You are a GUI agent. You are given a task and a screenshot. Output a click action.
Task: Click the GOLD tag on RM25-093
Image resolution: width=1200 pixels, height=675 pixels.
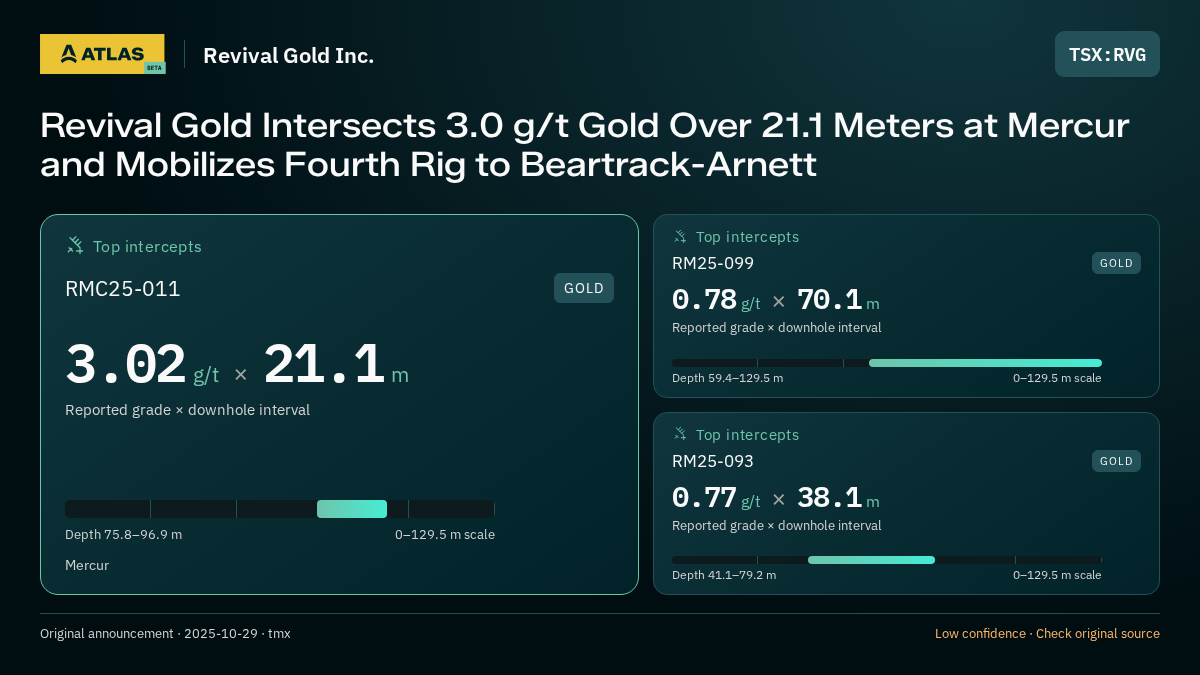[x=1116, y=461]
